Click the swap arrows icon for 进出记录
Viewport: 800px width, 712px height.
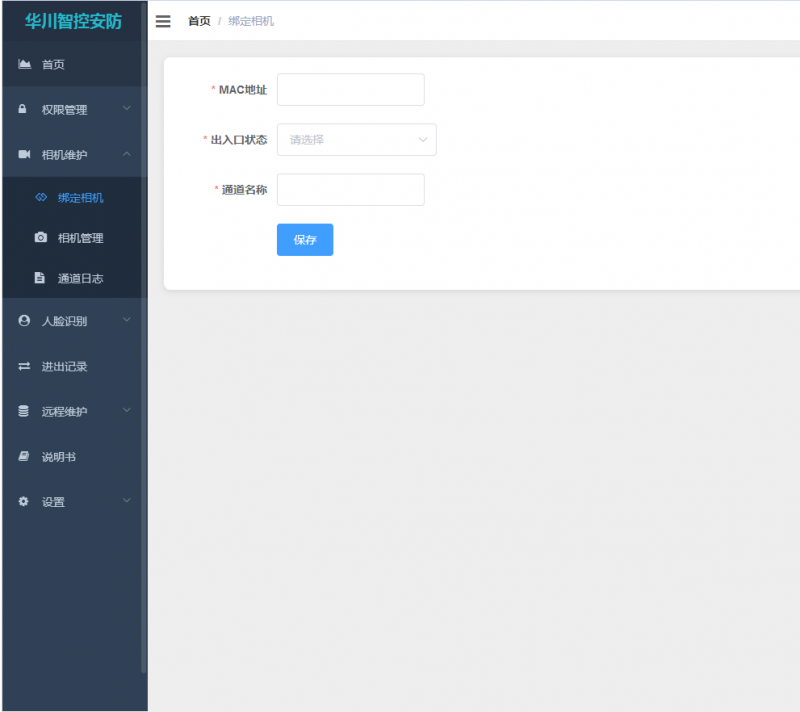(x=24, y=366)
